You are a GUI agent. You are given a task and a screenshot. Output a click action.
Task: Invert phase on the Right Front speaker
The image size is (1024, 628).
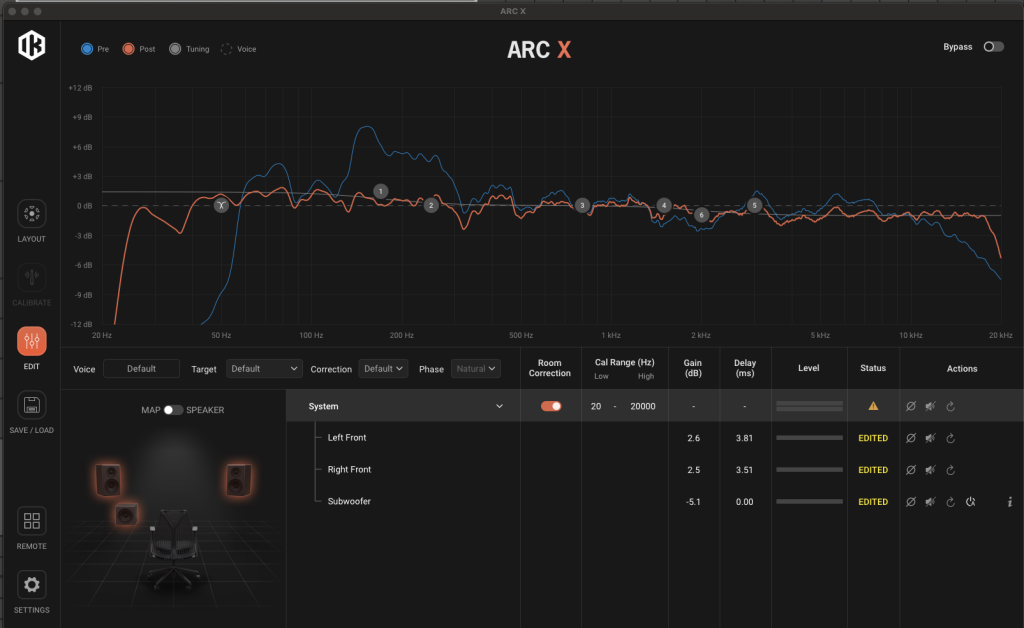[x=910, y=470]
